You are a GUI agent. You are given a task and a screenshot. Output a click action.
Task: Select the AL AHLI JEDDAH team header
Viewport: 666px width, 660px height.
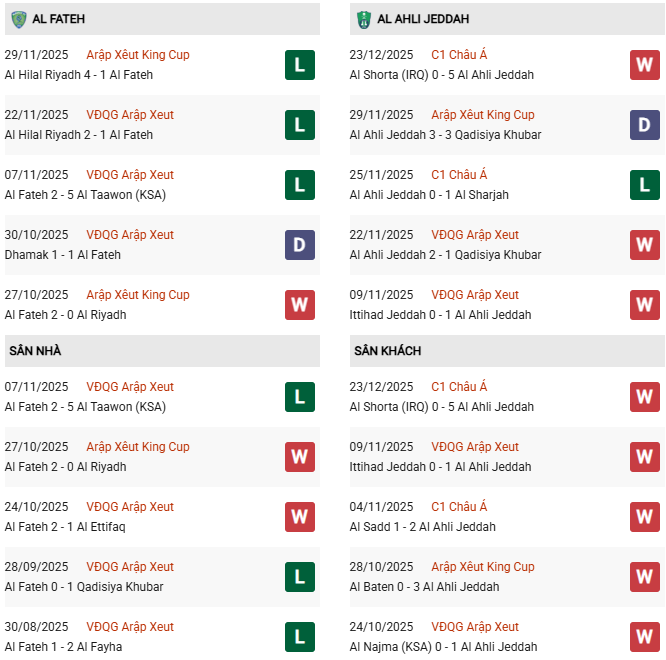(423, 19)
